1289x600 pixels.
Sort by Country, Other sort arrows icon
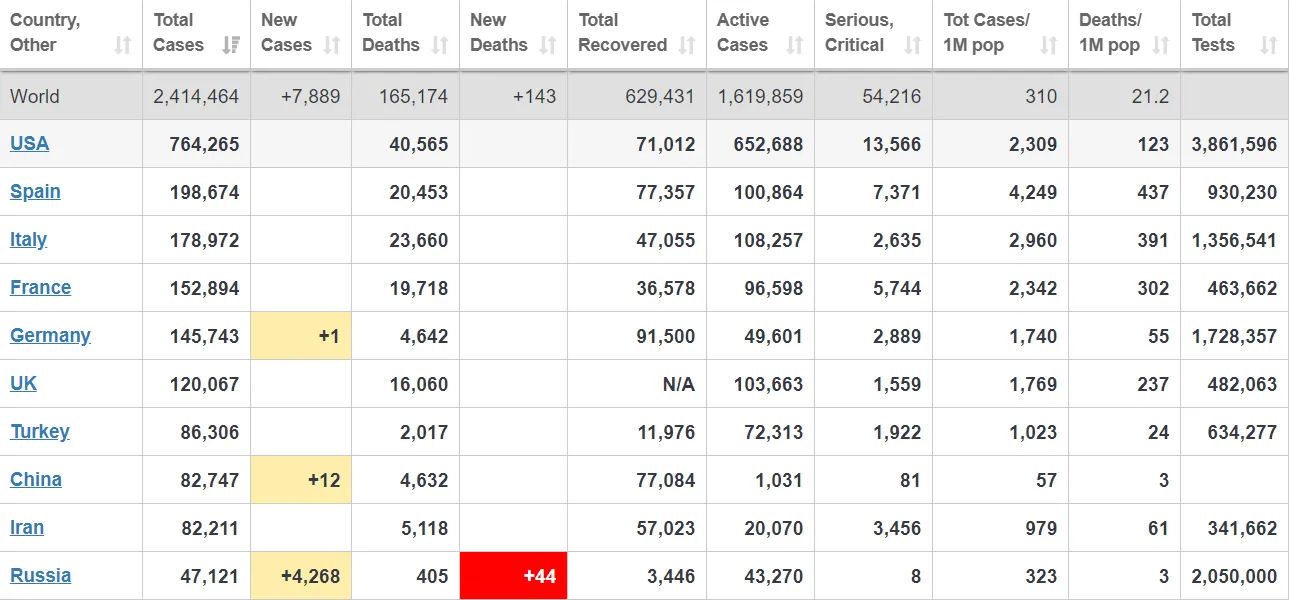pos(123,45)
